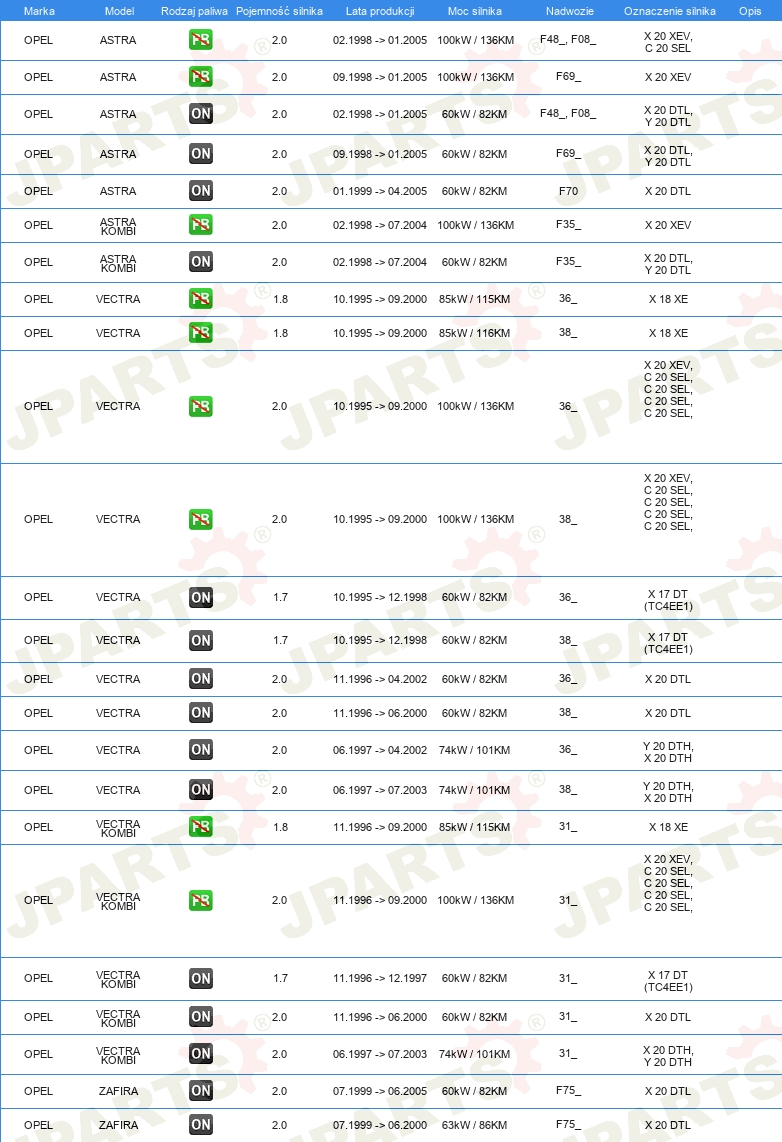Viewport: 782px width, 1142px height.
Task: Click diesel icon in Vectra 06.1997 -> 04.2002 row
Action: [200, 749]
